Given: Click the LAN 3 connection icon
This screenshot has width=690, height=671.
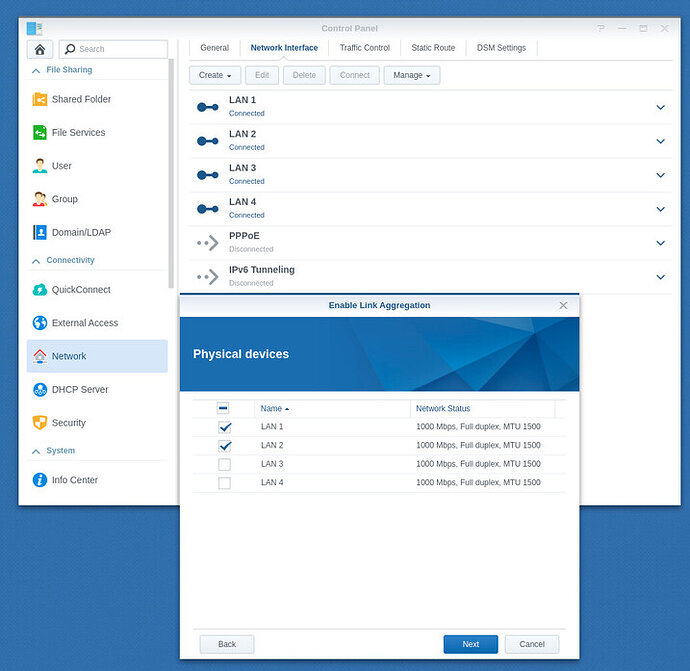Looking at the screenshot, I should coord(207,175).
